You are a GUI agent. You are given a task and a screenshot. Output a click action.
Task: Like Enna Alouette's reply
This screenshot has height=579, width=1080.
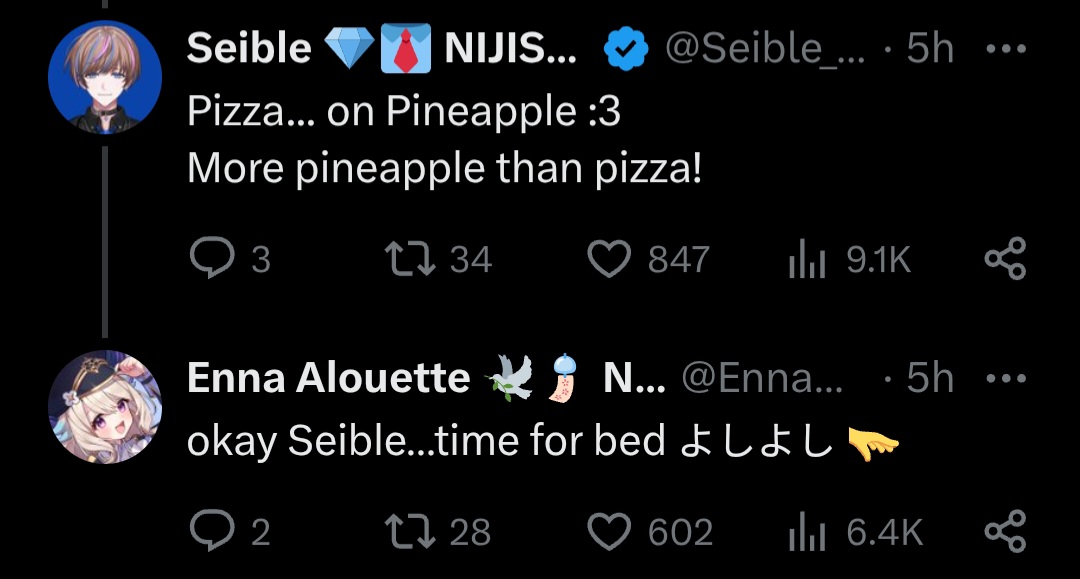point(608,531)
